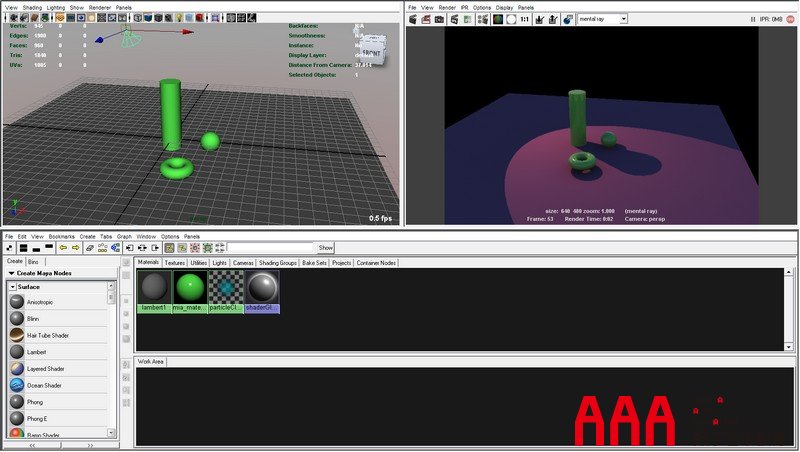
Task: Click down arrow of materials panel scrollbar
Action: (x=789, y=347)
